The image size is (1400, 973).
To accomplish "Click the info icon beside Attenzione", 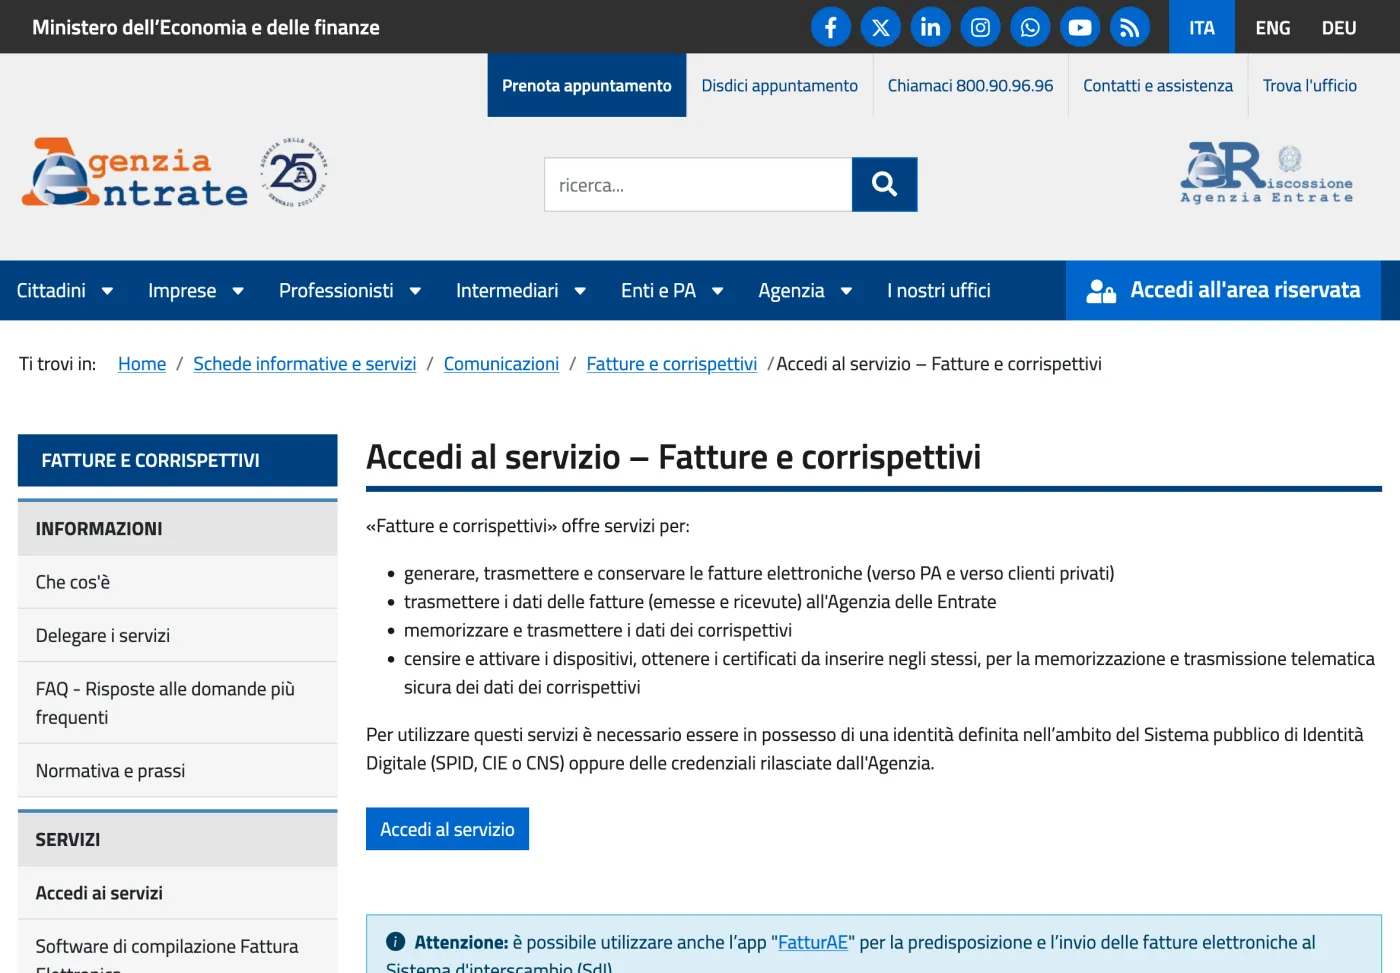I will (x=395, y=942).
